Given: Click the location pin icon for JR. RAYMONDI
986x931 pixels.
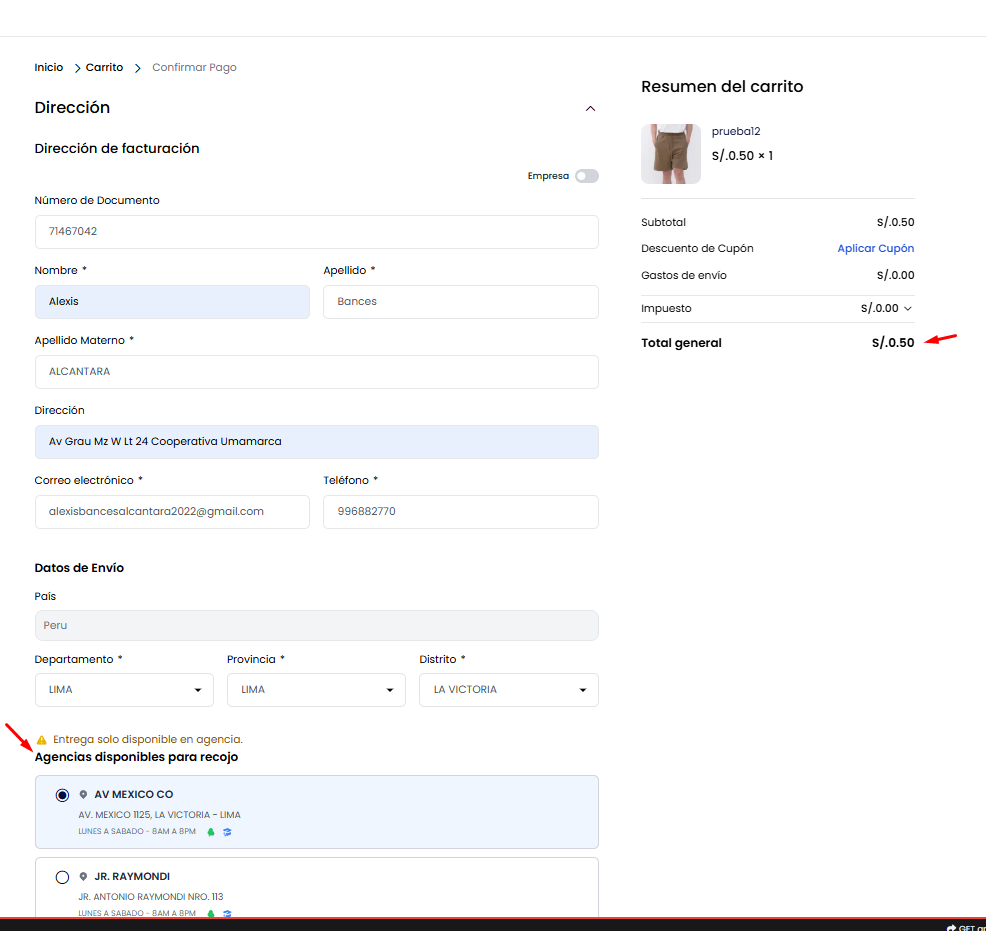Looking at the screenshot, I should click(84, 877).
